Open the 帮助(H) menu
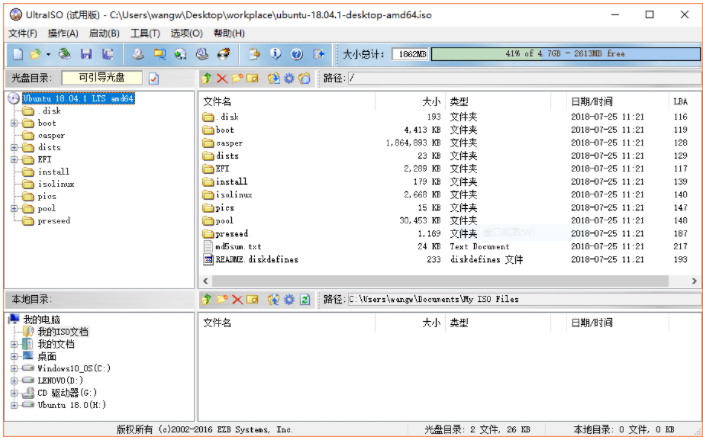703x440 pixels. coord(229,34)
